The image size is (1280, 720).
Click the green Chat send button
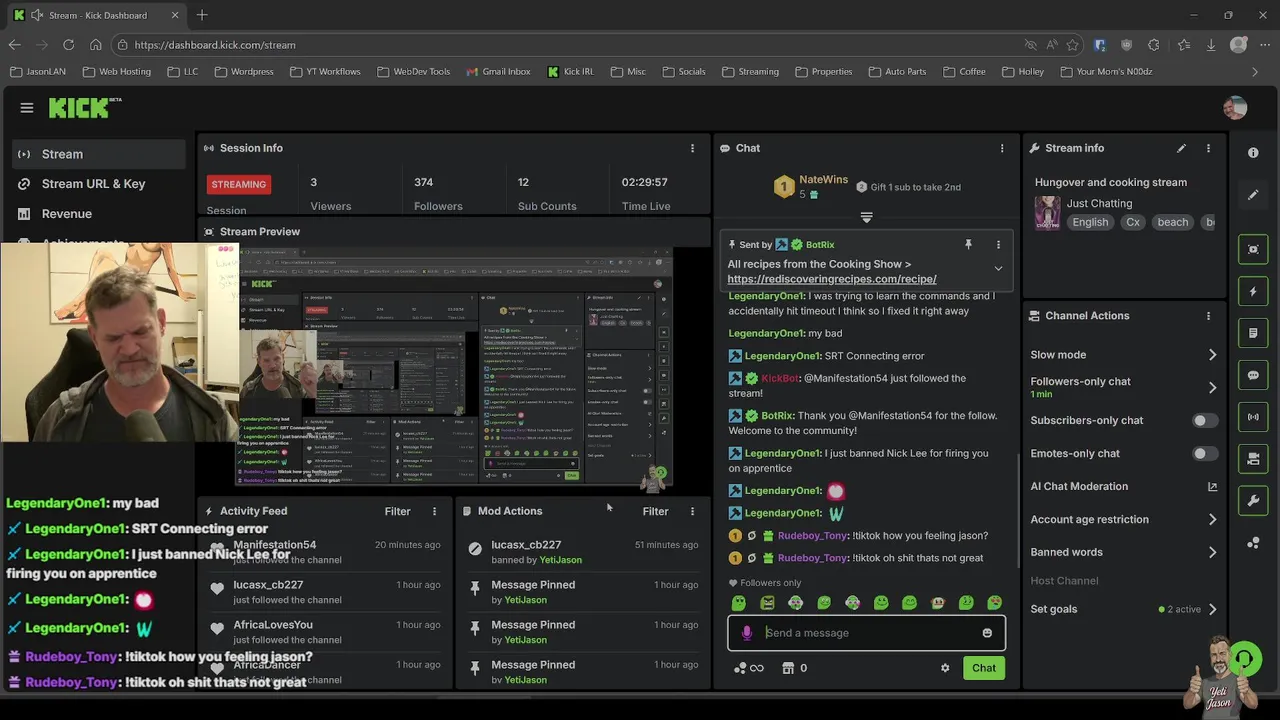coord(984,668)
